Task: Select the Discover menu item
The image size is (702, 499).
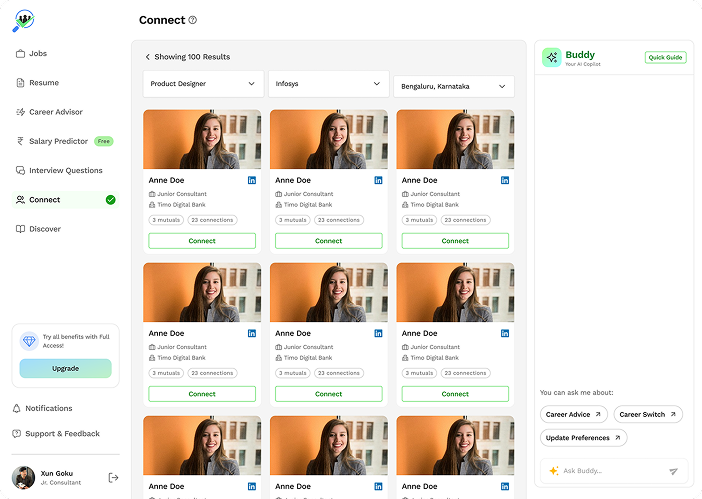Action: pyautogui.click(x=38, y=229)
